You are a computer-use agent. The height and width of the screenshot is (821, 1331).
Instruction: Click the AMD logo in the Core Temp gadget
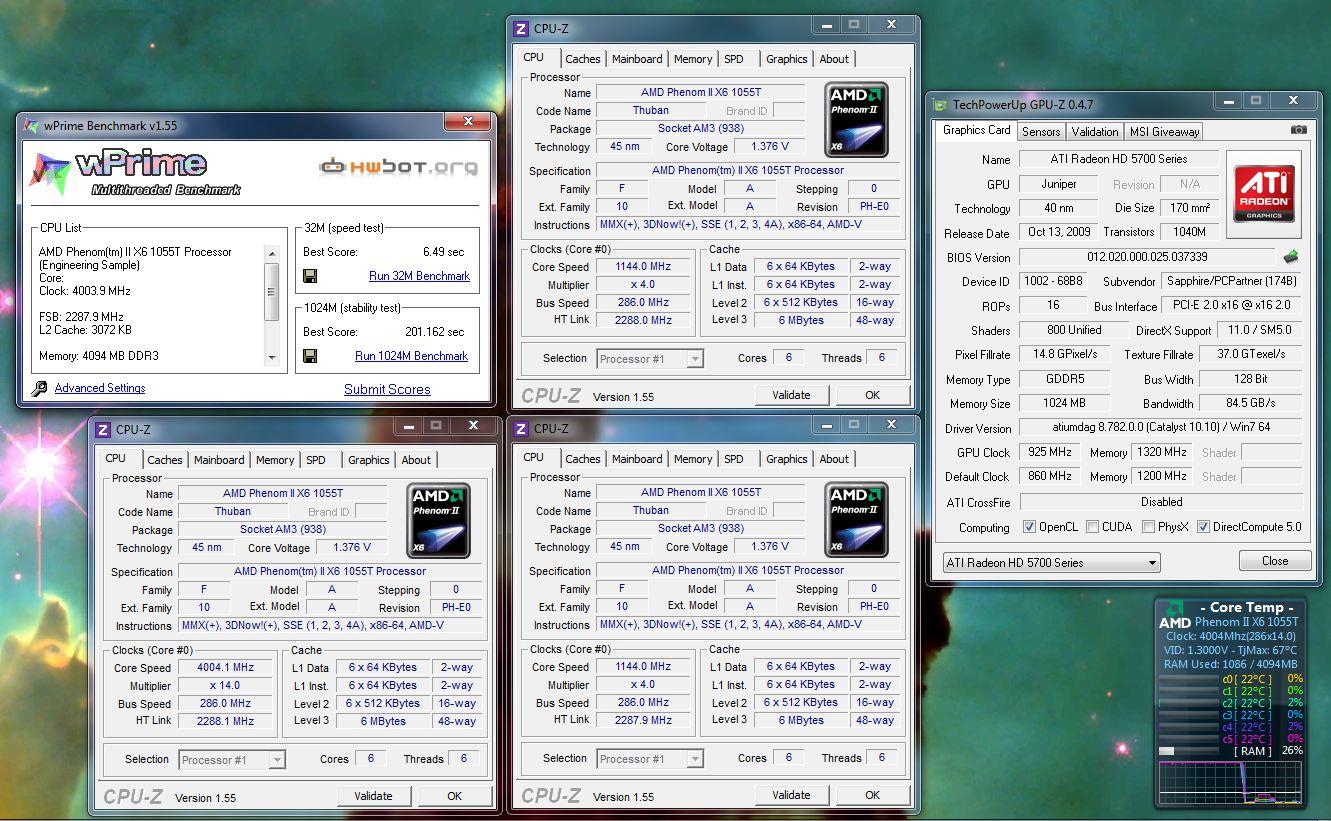[1175, 616]
